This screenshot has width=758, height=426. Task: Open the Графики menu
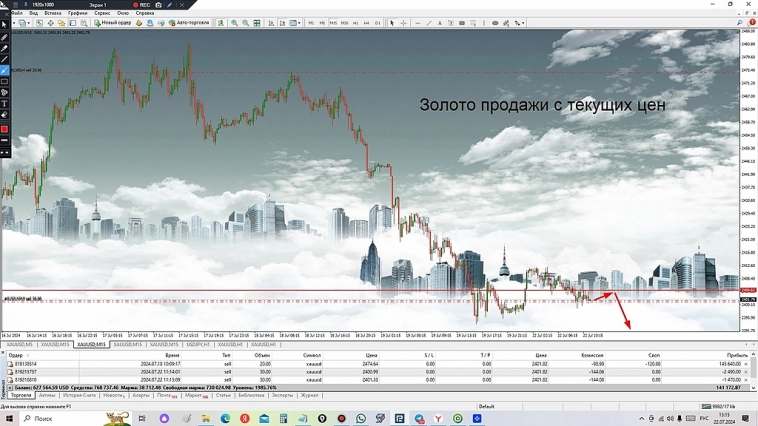[x=77, y=13]
